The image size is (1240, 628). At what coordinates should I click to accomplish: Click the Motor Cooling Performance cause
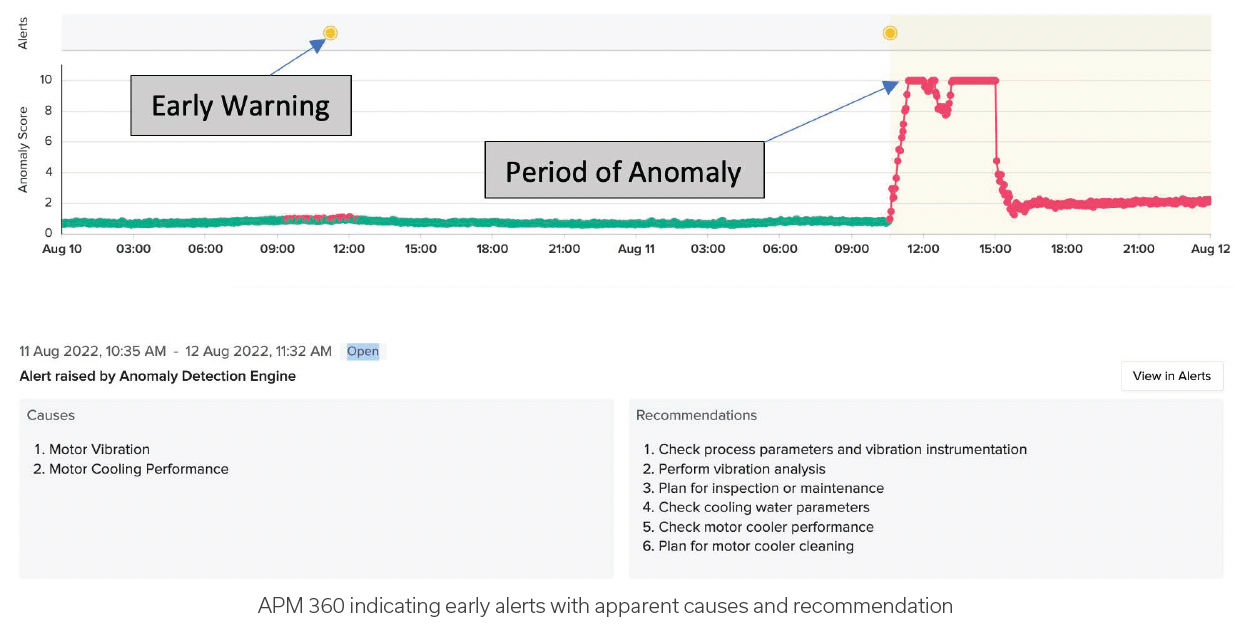138,469
